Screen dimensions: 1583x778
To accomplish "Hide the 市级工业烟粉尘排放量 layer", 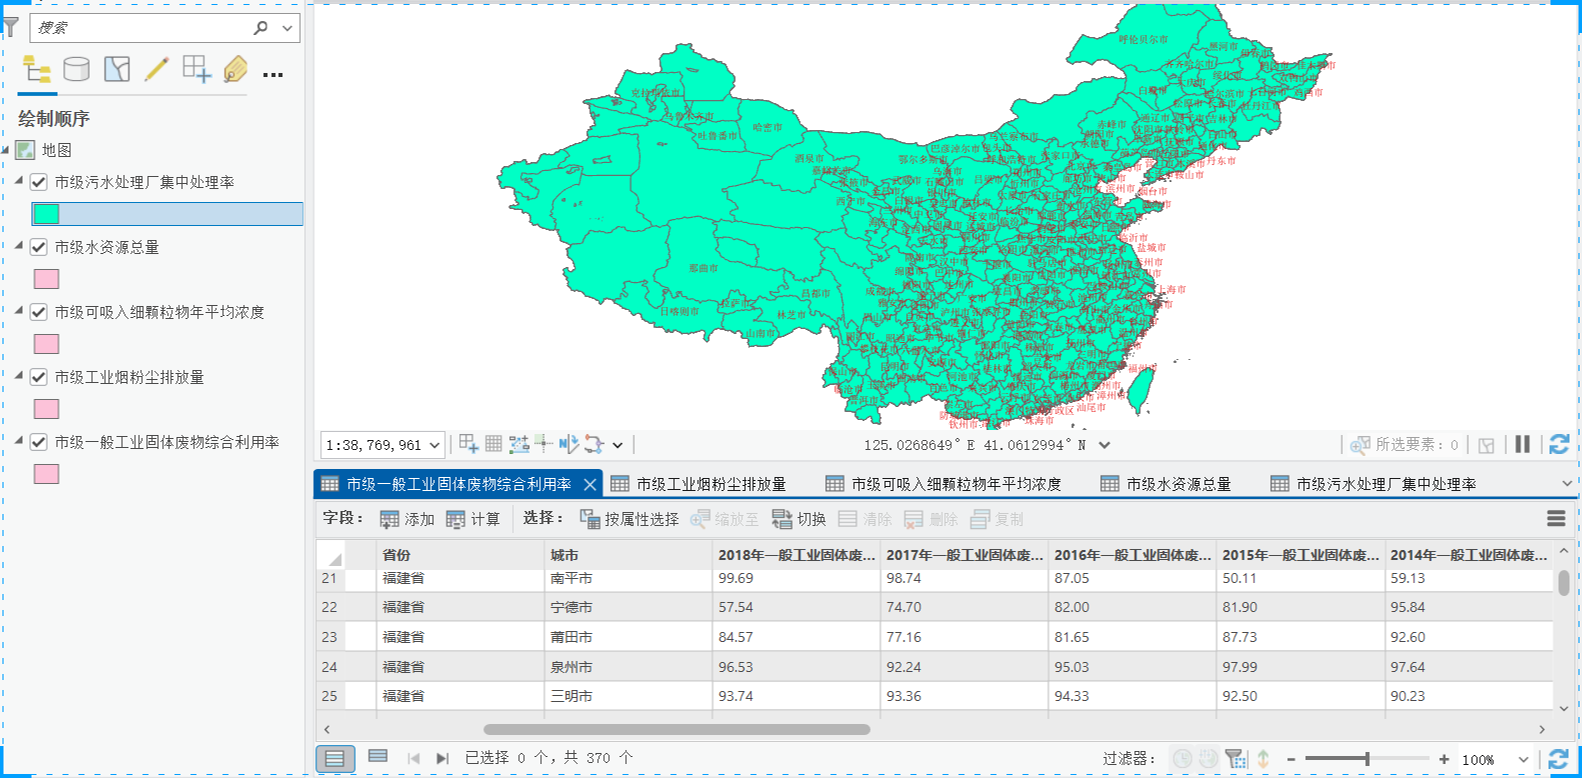I will pyautogui.click(x=39, y=377).
